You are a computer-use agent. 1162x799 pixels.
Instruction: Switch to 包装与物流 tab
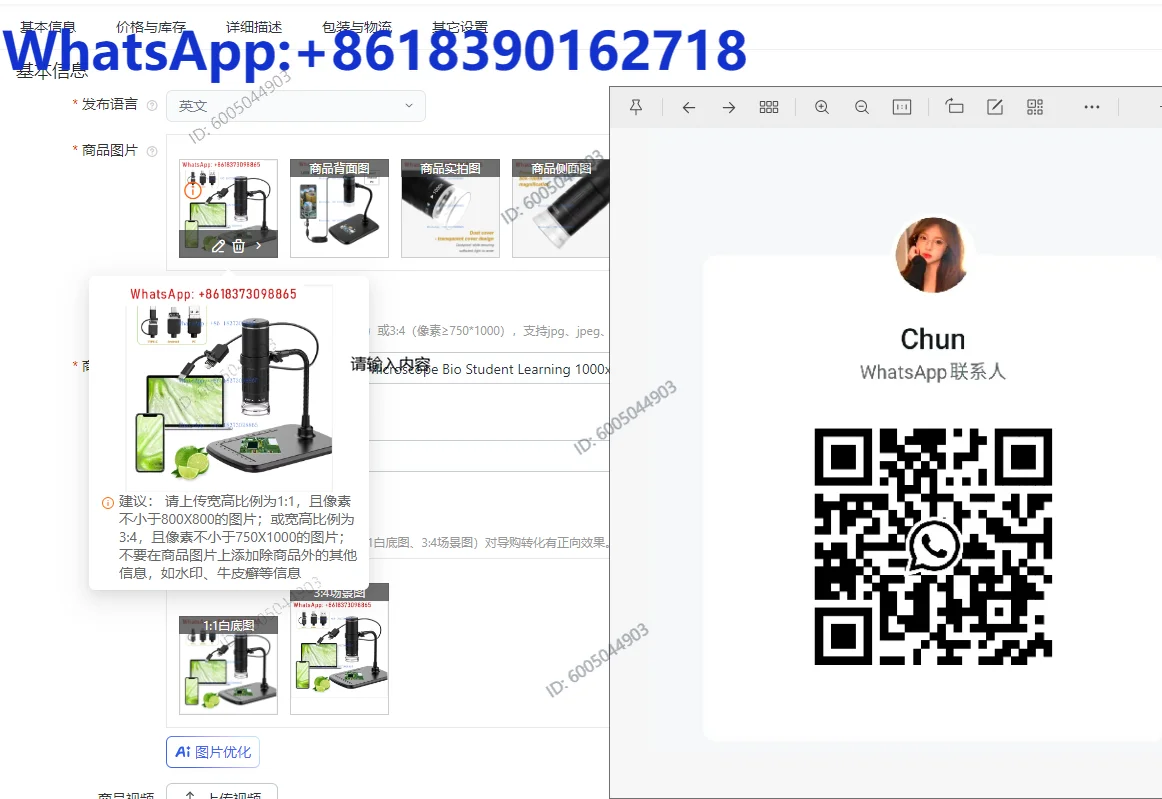click(356, 27)
